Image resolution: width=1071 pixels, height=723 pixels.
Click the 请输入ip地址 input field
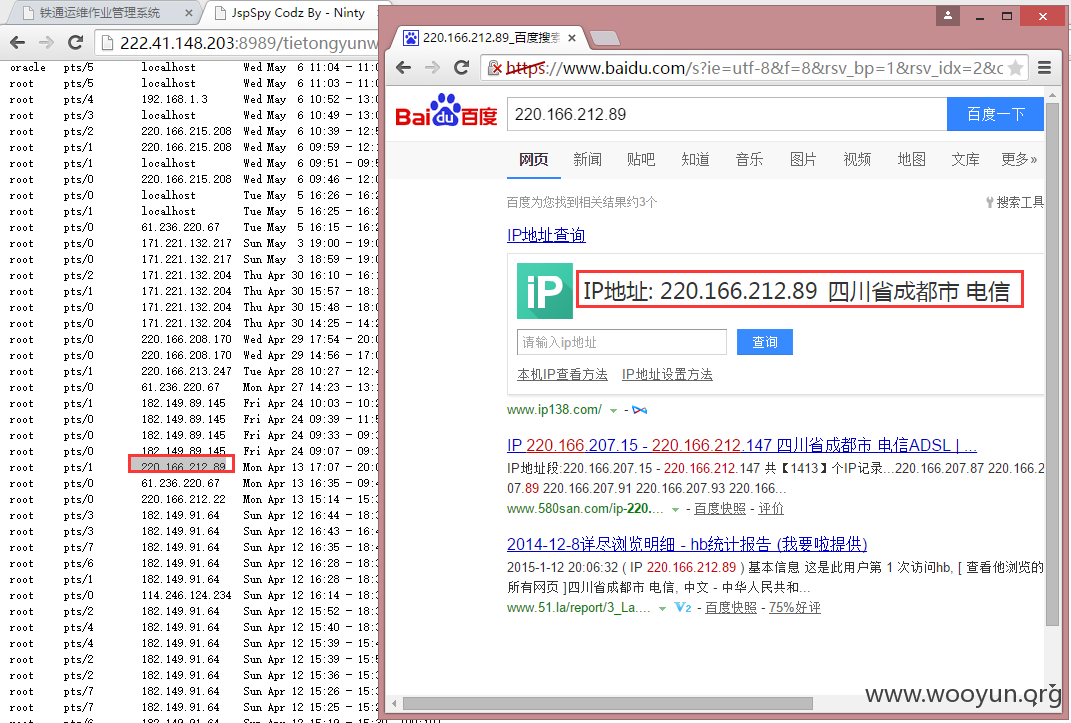pos(621,342)
